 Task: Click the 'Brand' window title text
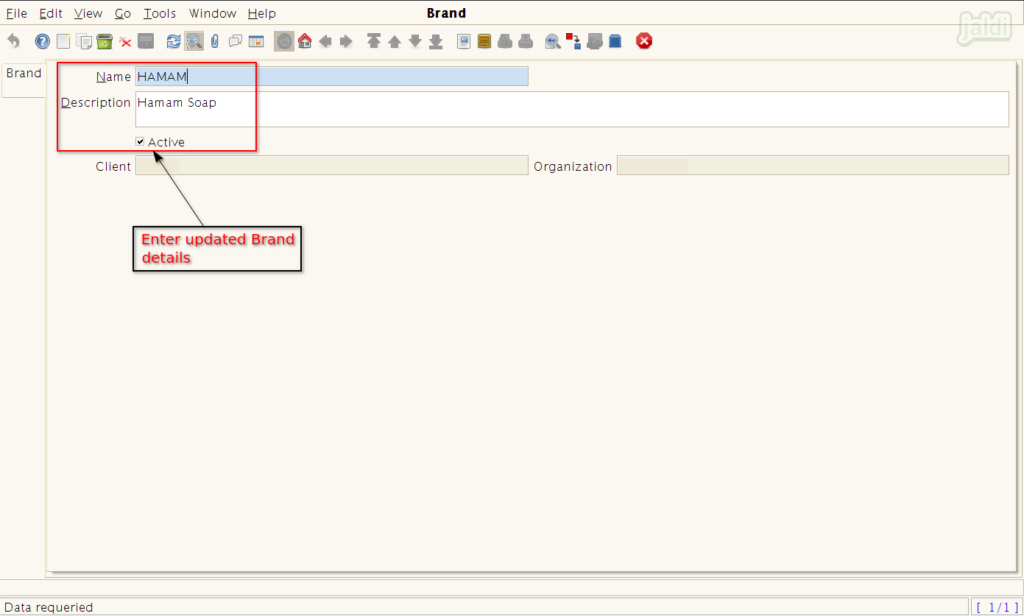tap(447, 13)
